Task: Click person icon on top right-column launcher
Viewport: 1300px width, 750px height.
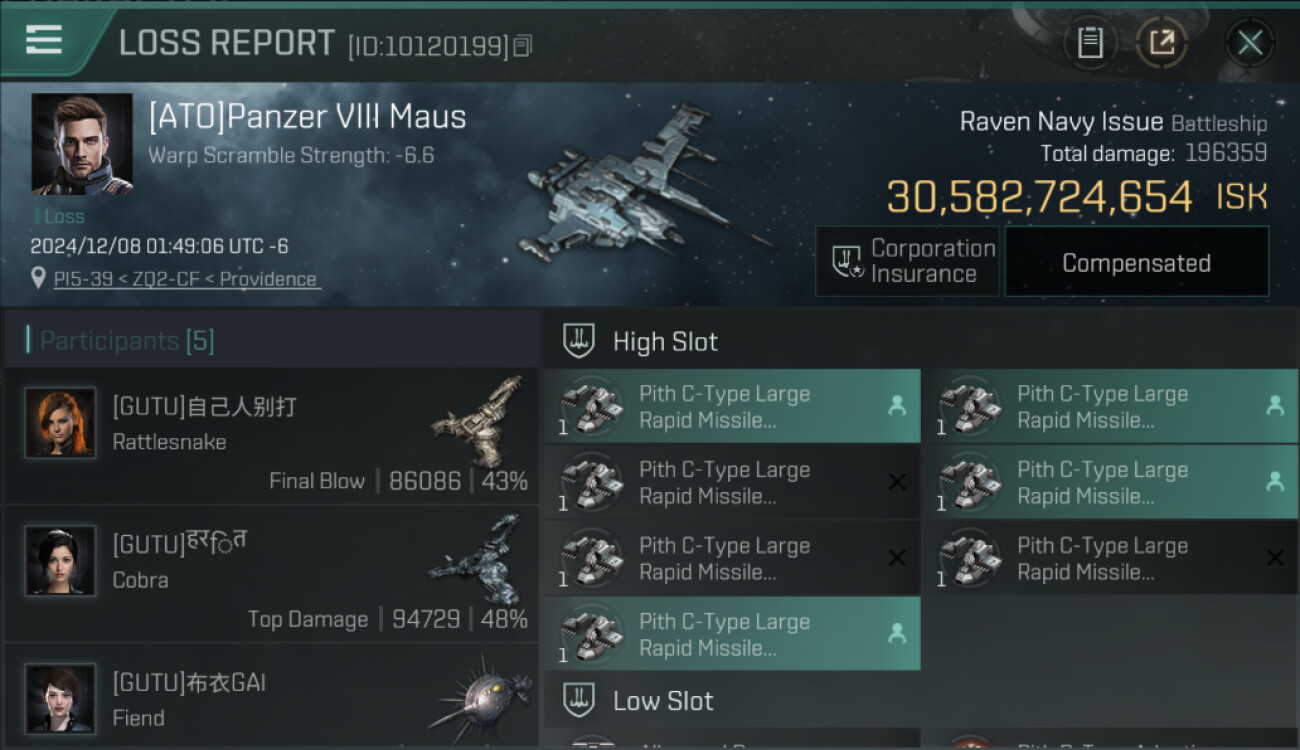Action: click(x=1275, y=405)
